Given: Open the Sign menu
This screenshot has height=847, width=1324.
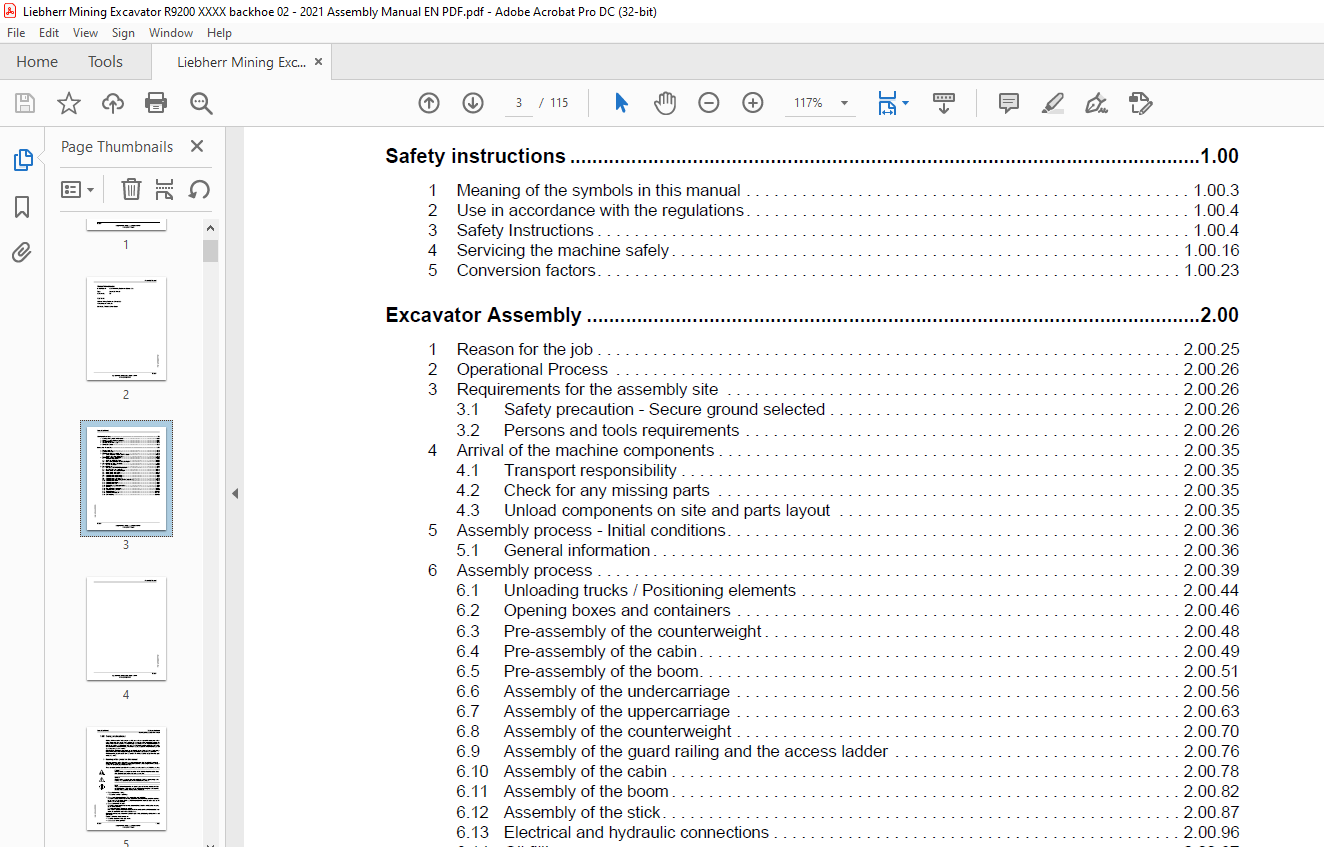Looking at the screenshot, I should coord(124,33).
